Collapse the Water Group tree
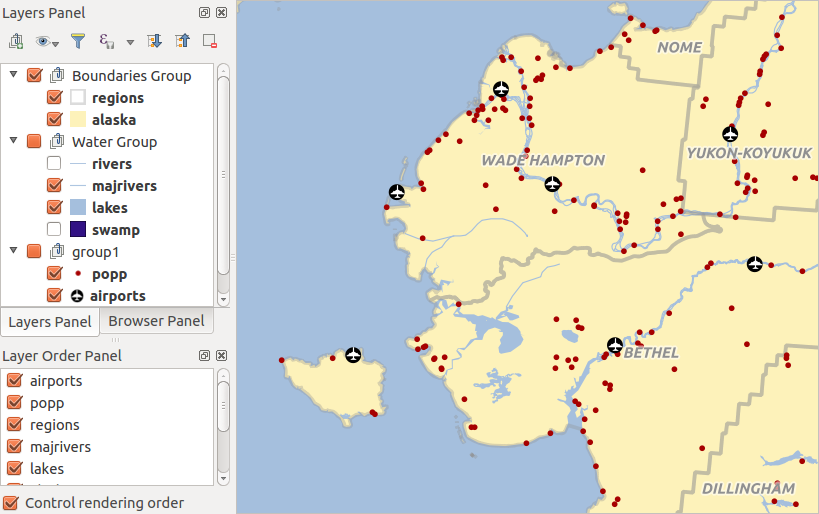The width and height of the screenshot is (819, 514). click(14, 142)
